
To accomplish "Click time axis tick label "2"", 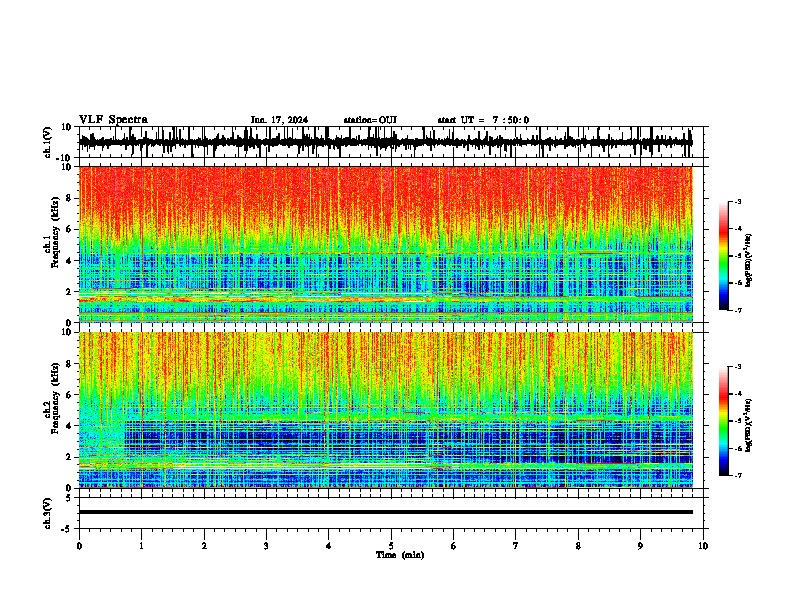I will (204, 546).
